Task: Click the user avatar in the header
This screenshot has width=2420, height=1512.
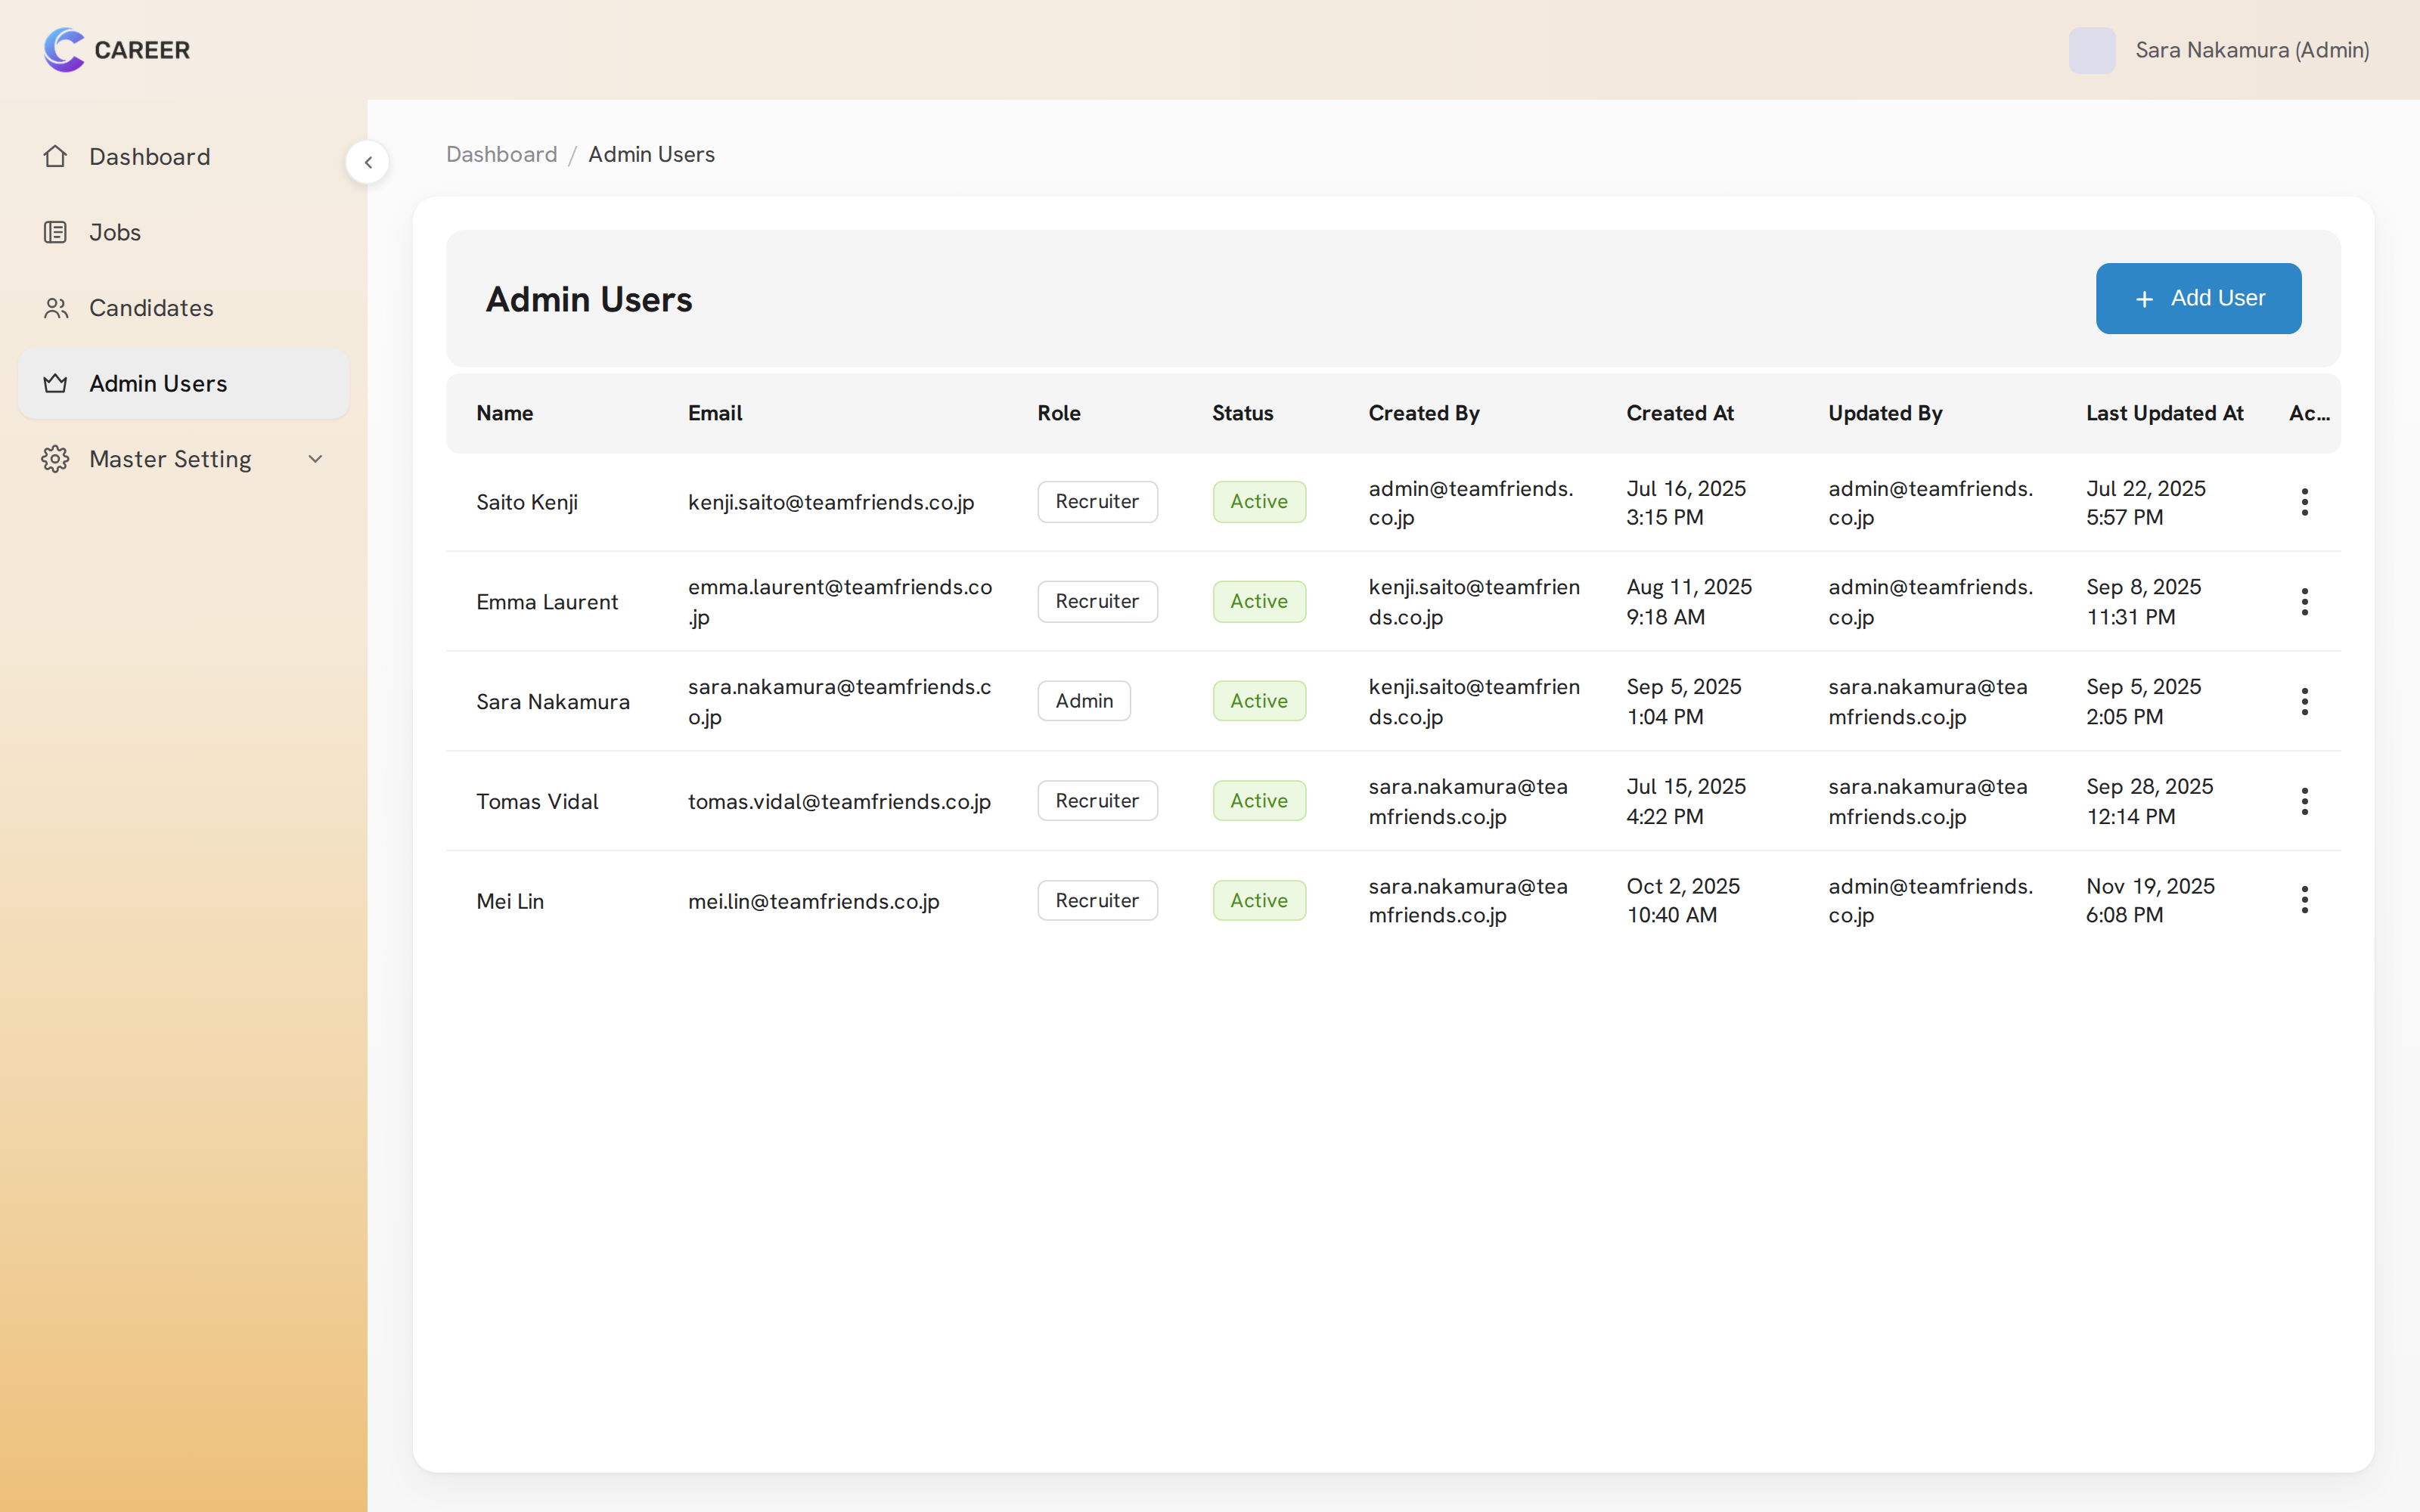Action: [2092, 50]
